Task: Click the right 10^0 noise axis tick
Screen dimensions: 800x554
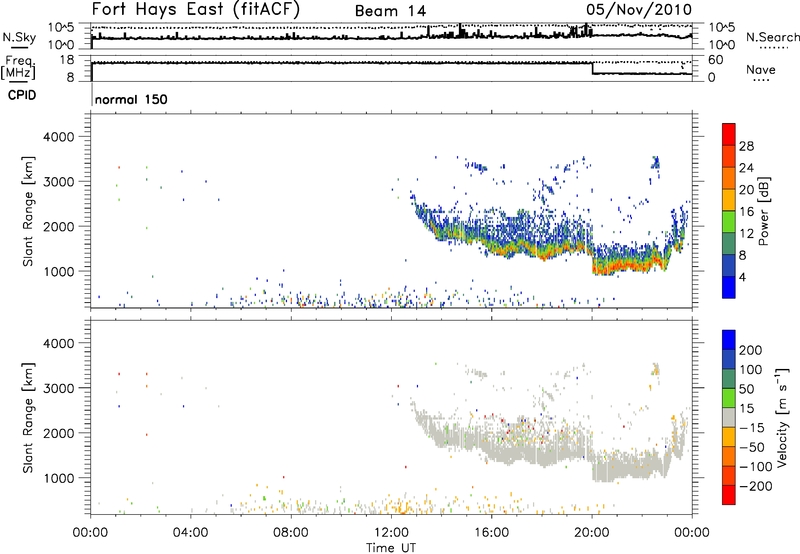Action: 722,45
